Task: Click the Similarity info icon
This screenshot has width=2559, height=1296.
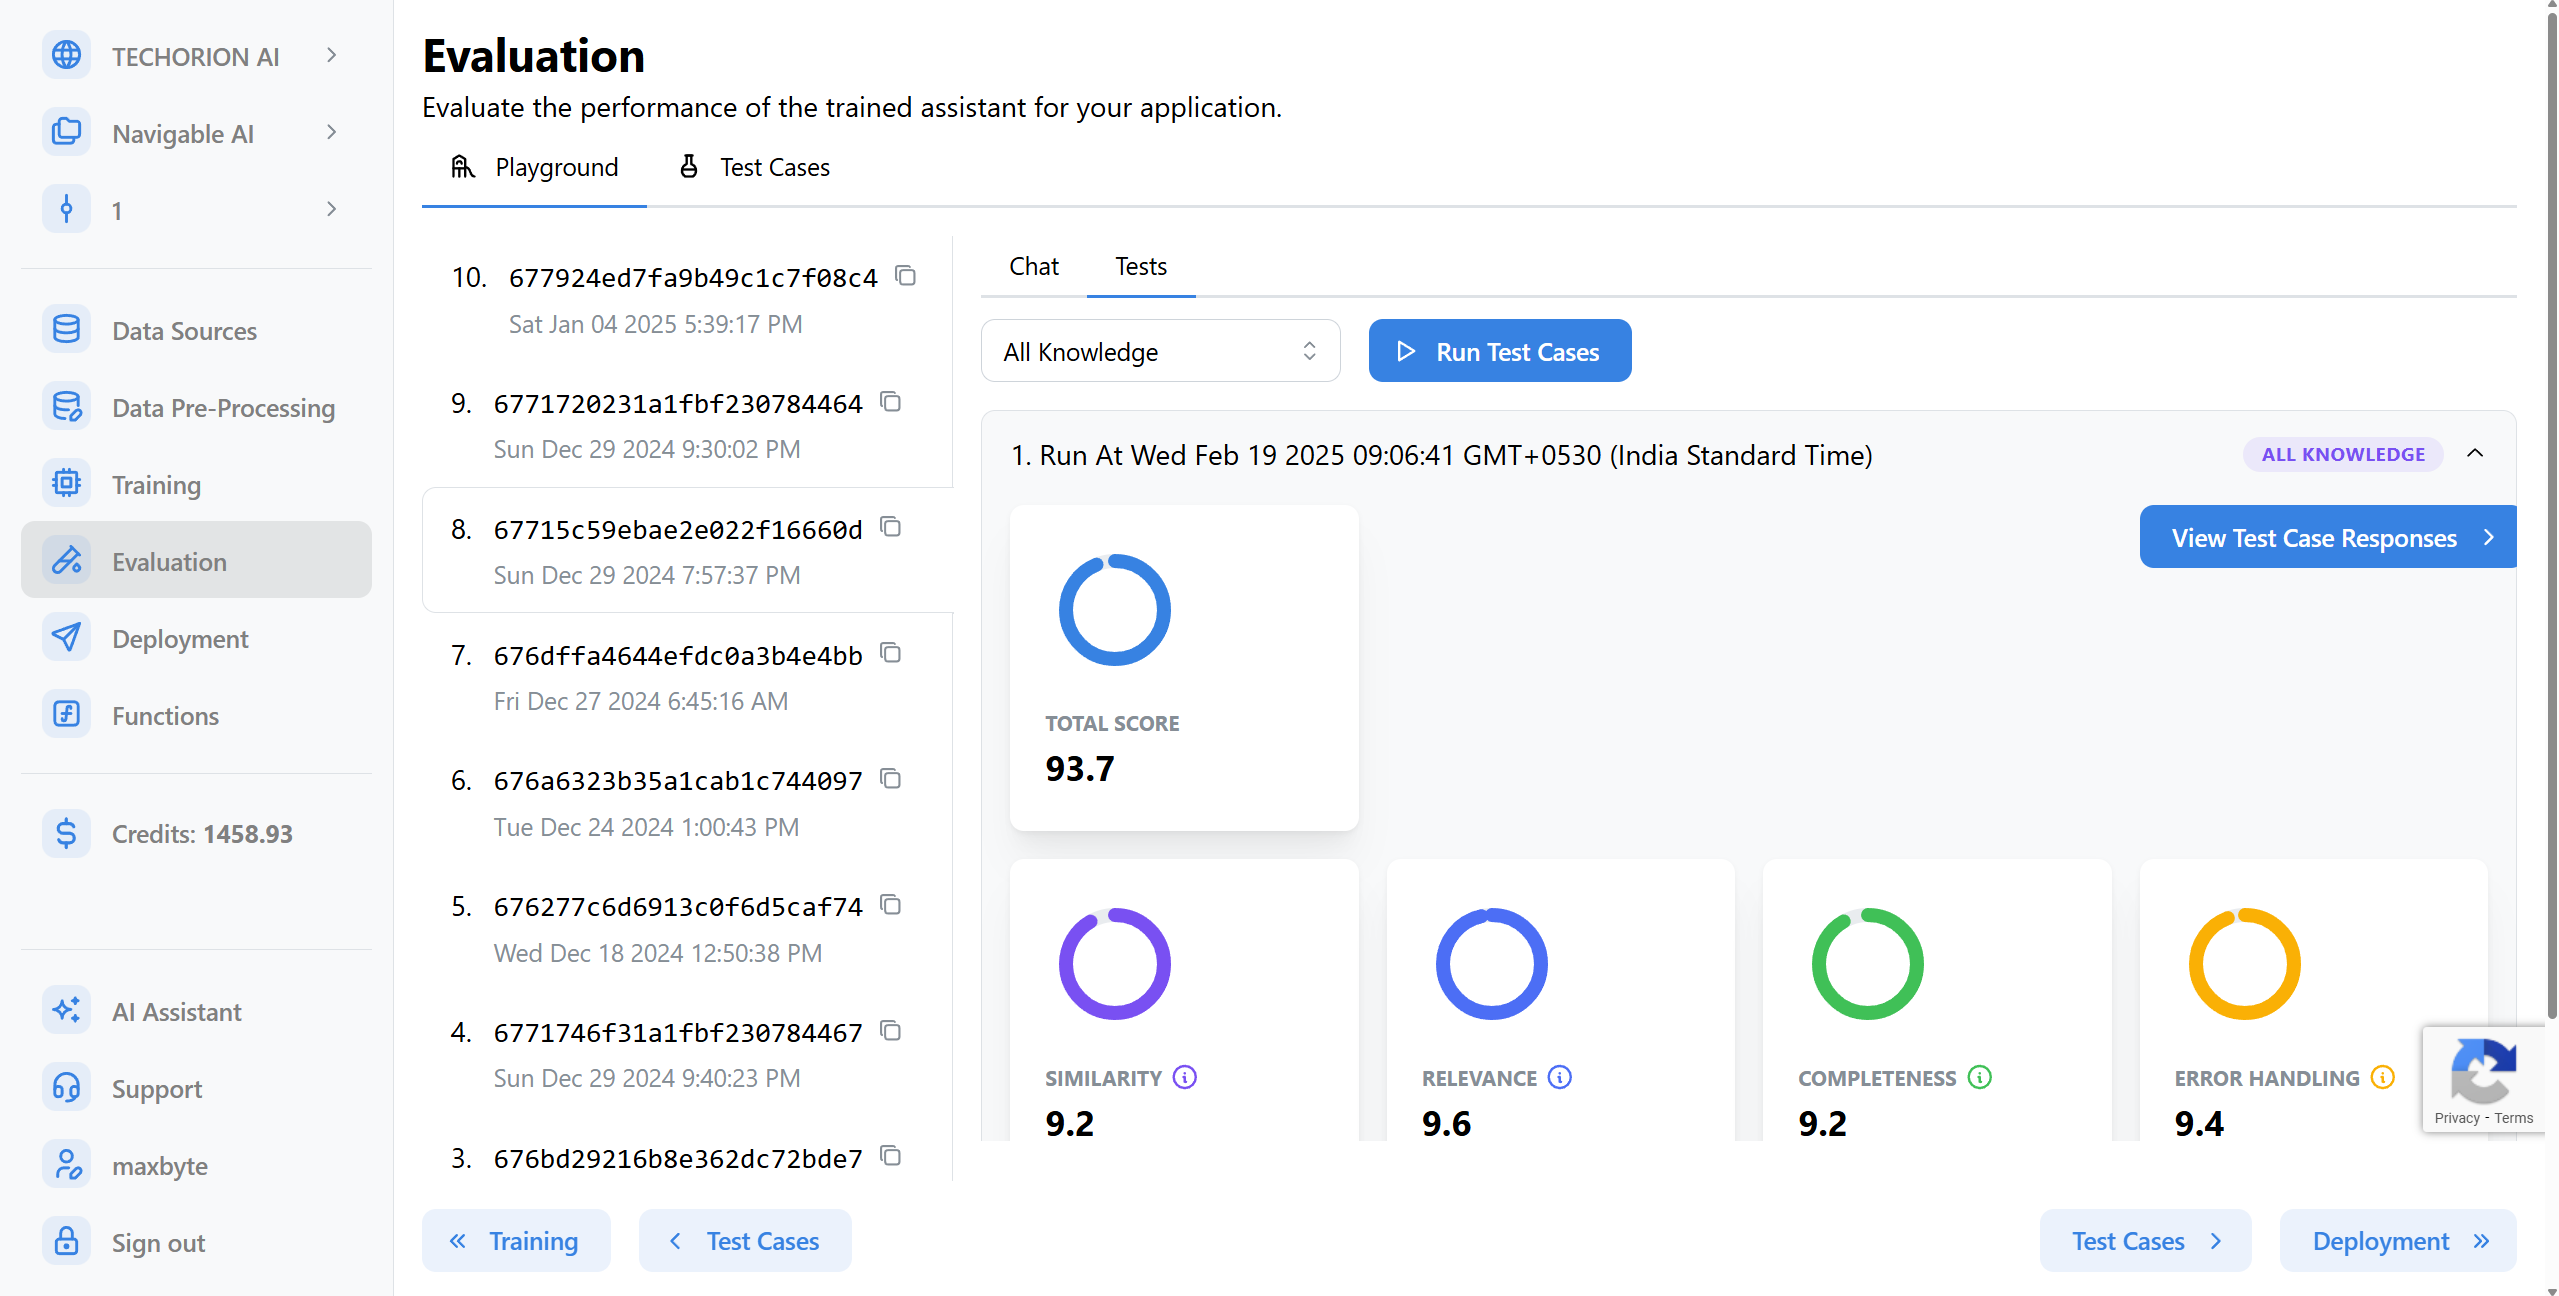Action: click(1184, 1077)
